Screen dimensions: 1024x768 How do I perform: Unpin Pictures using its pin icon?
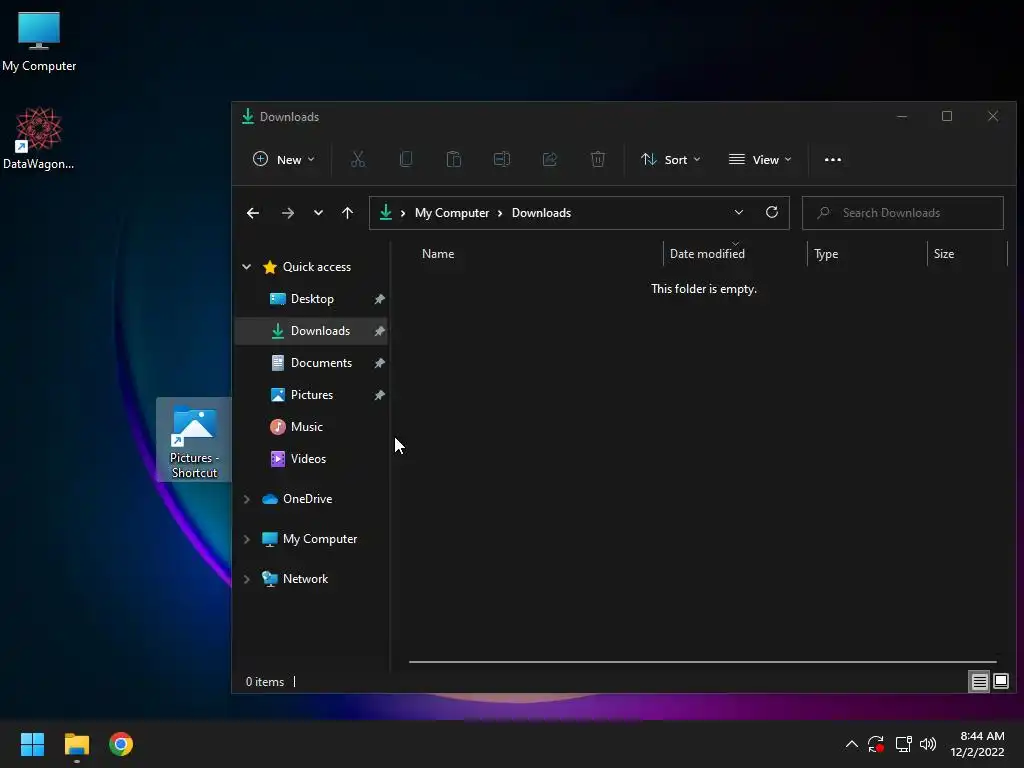pyautogui.click(x=379, y=394)
